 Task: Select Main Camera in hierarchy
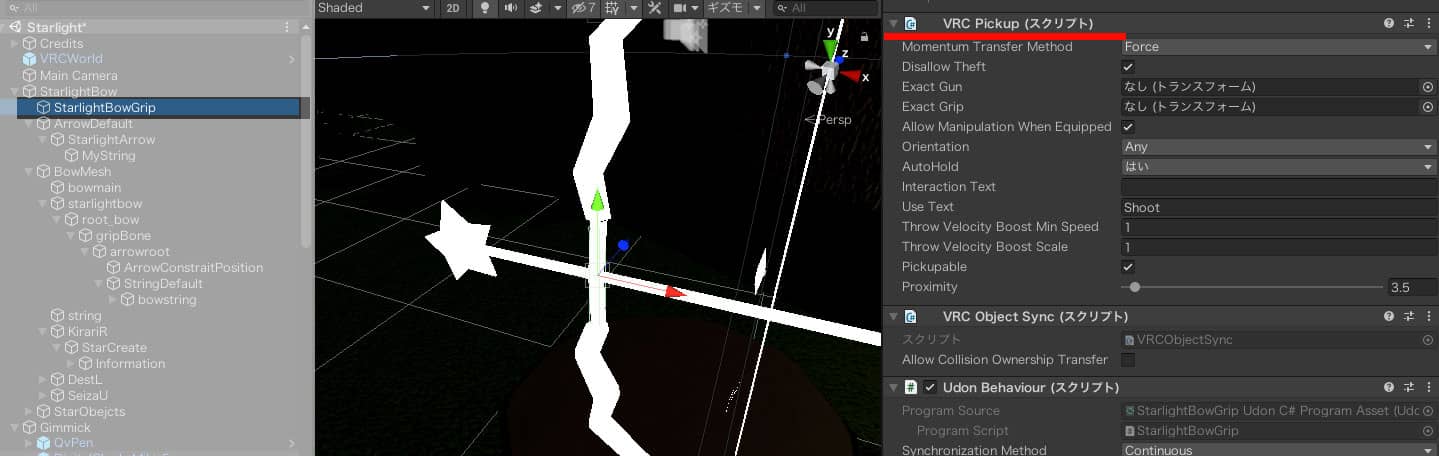78,76
